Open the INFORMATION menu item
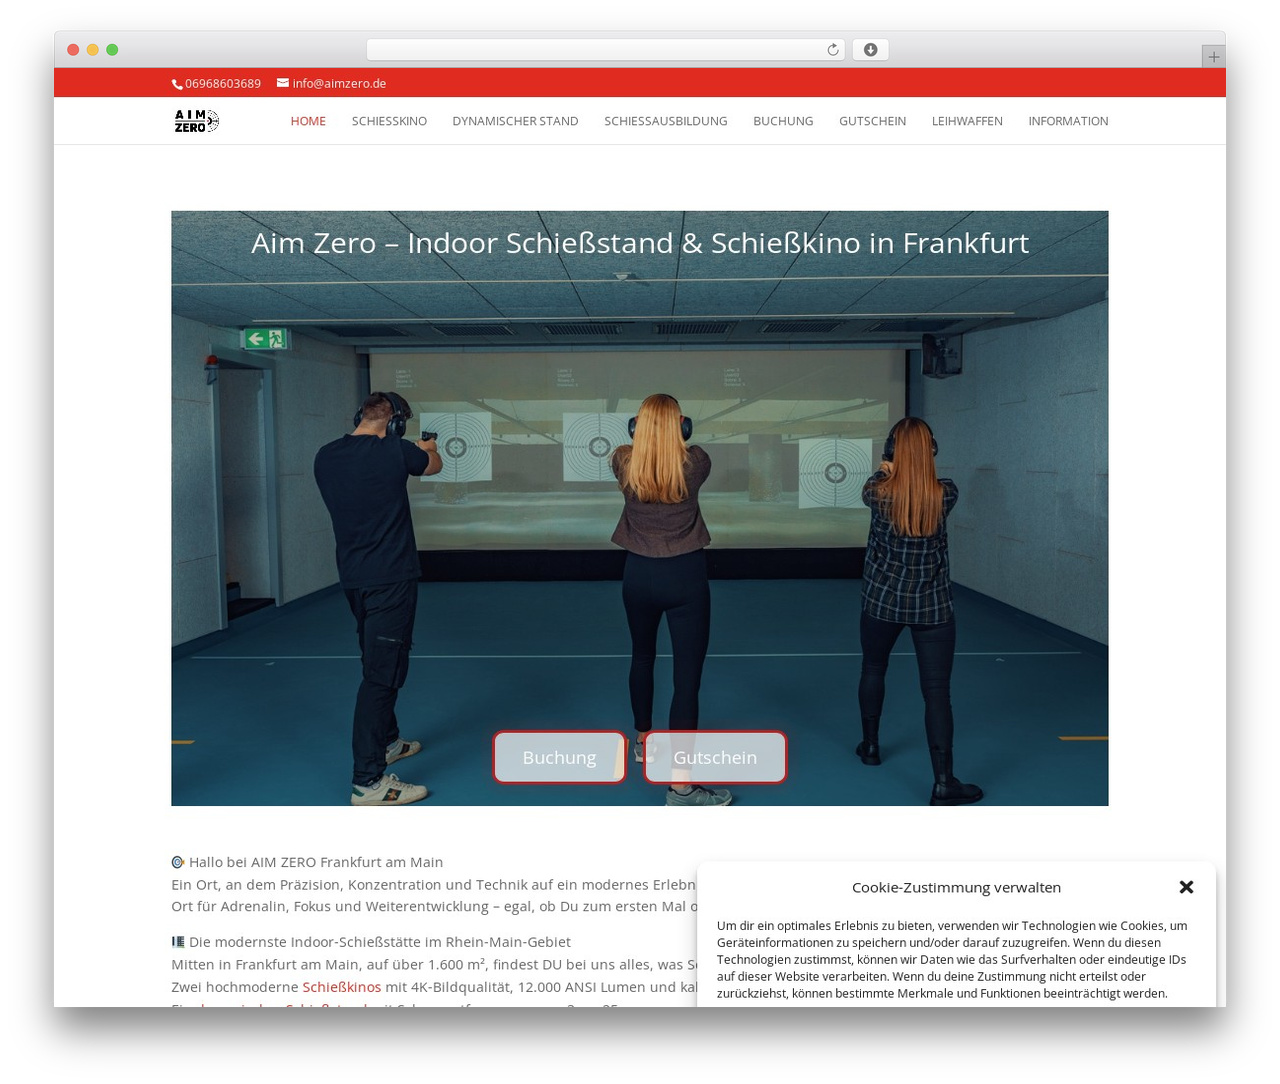 [x=1068, y=121]
